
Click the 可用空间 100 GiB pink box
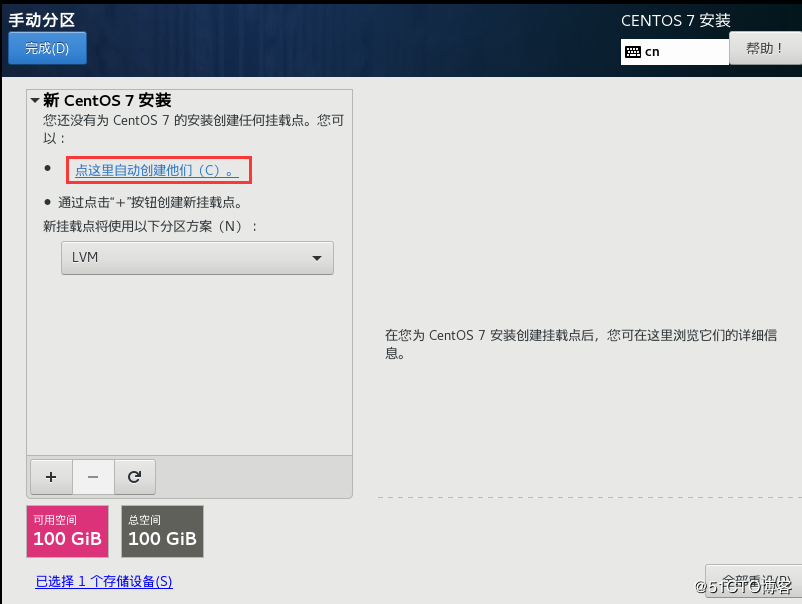(x=68, y=531)
